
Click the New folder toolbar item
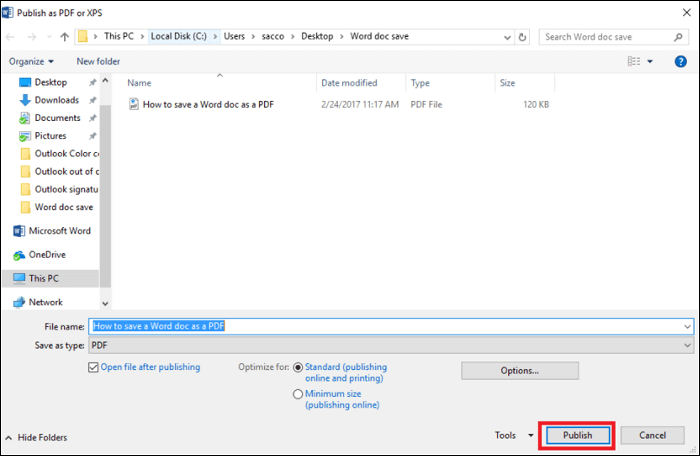tap(98, 61)
